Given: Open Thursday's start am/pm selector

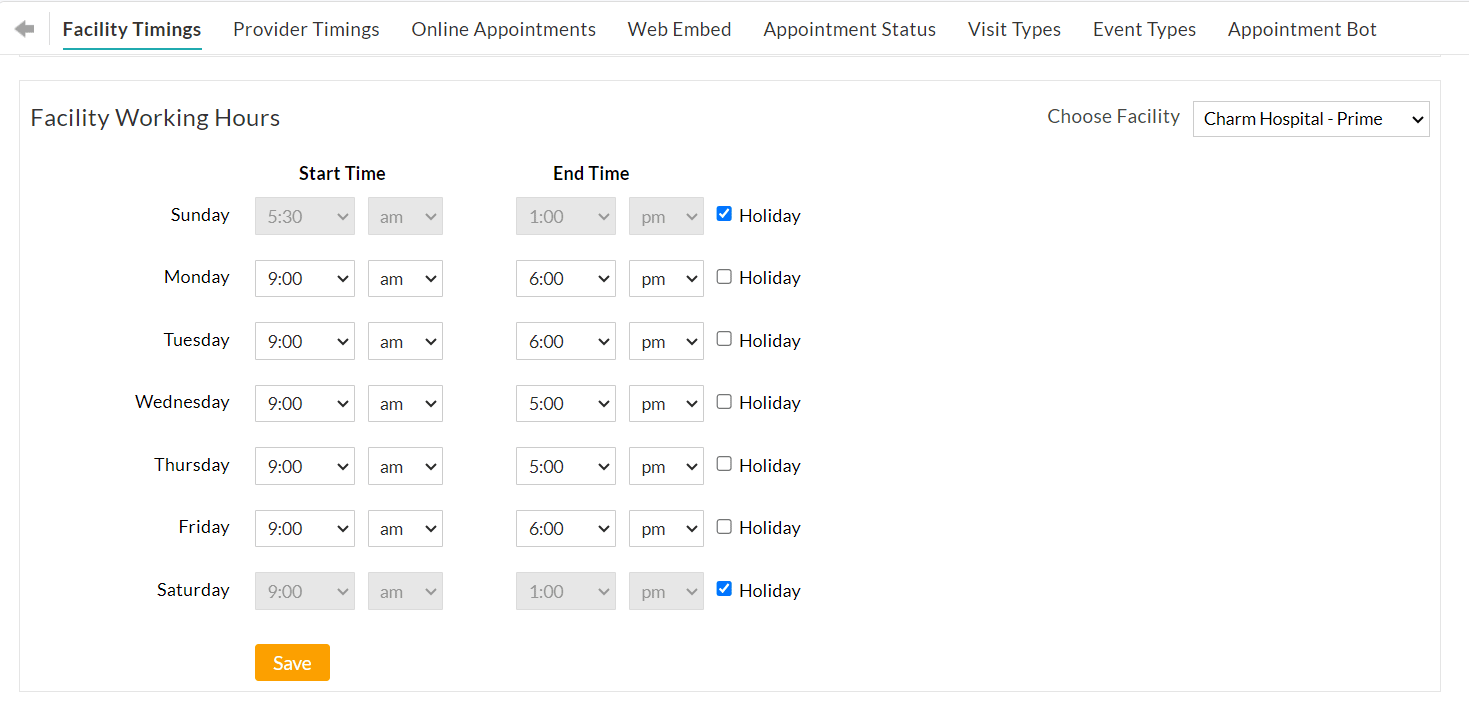Looking at the screenshot, I should pyautogui.click(x=405, y=465).
